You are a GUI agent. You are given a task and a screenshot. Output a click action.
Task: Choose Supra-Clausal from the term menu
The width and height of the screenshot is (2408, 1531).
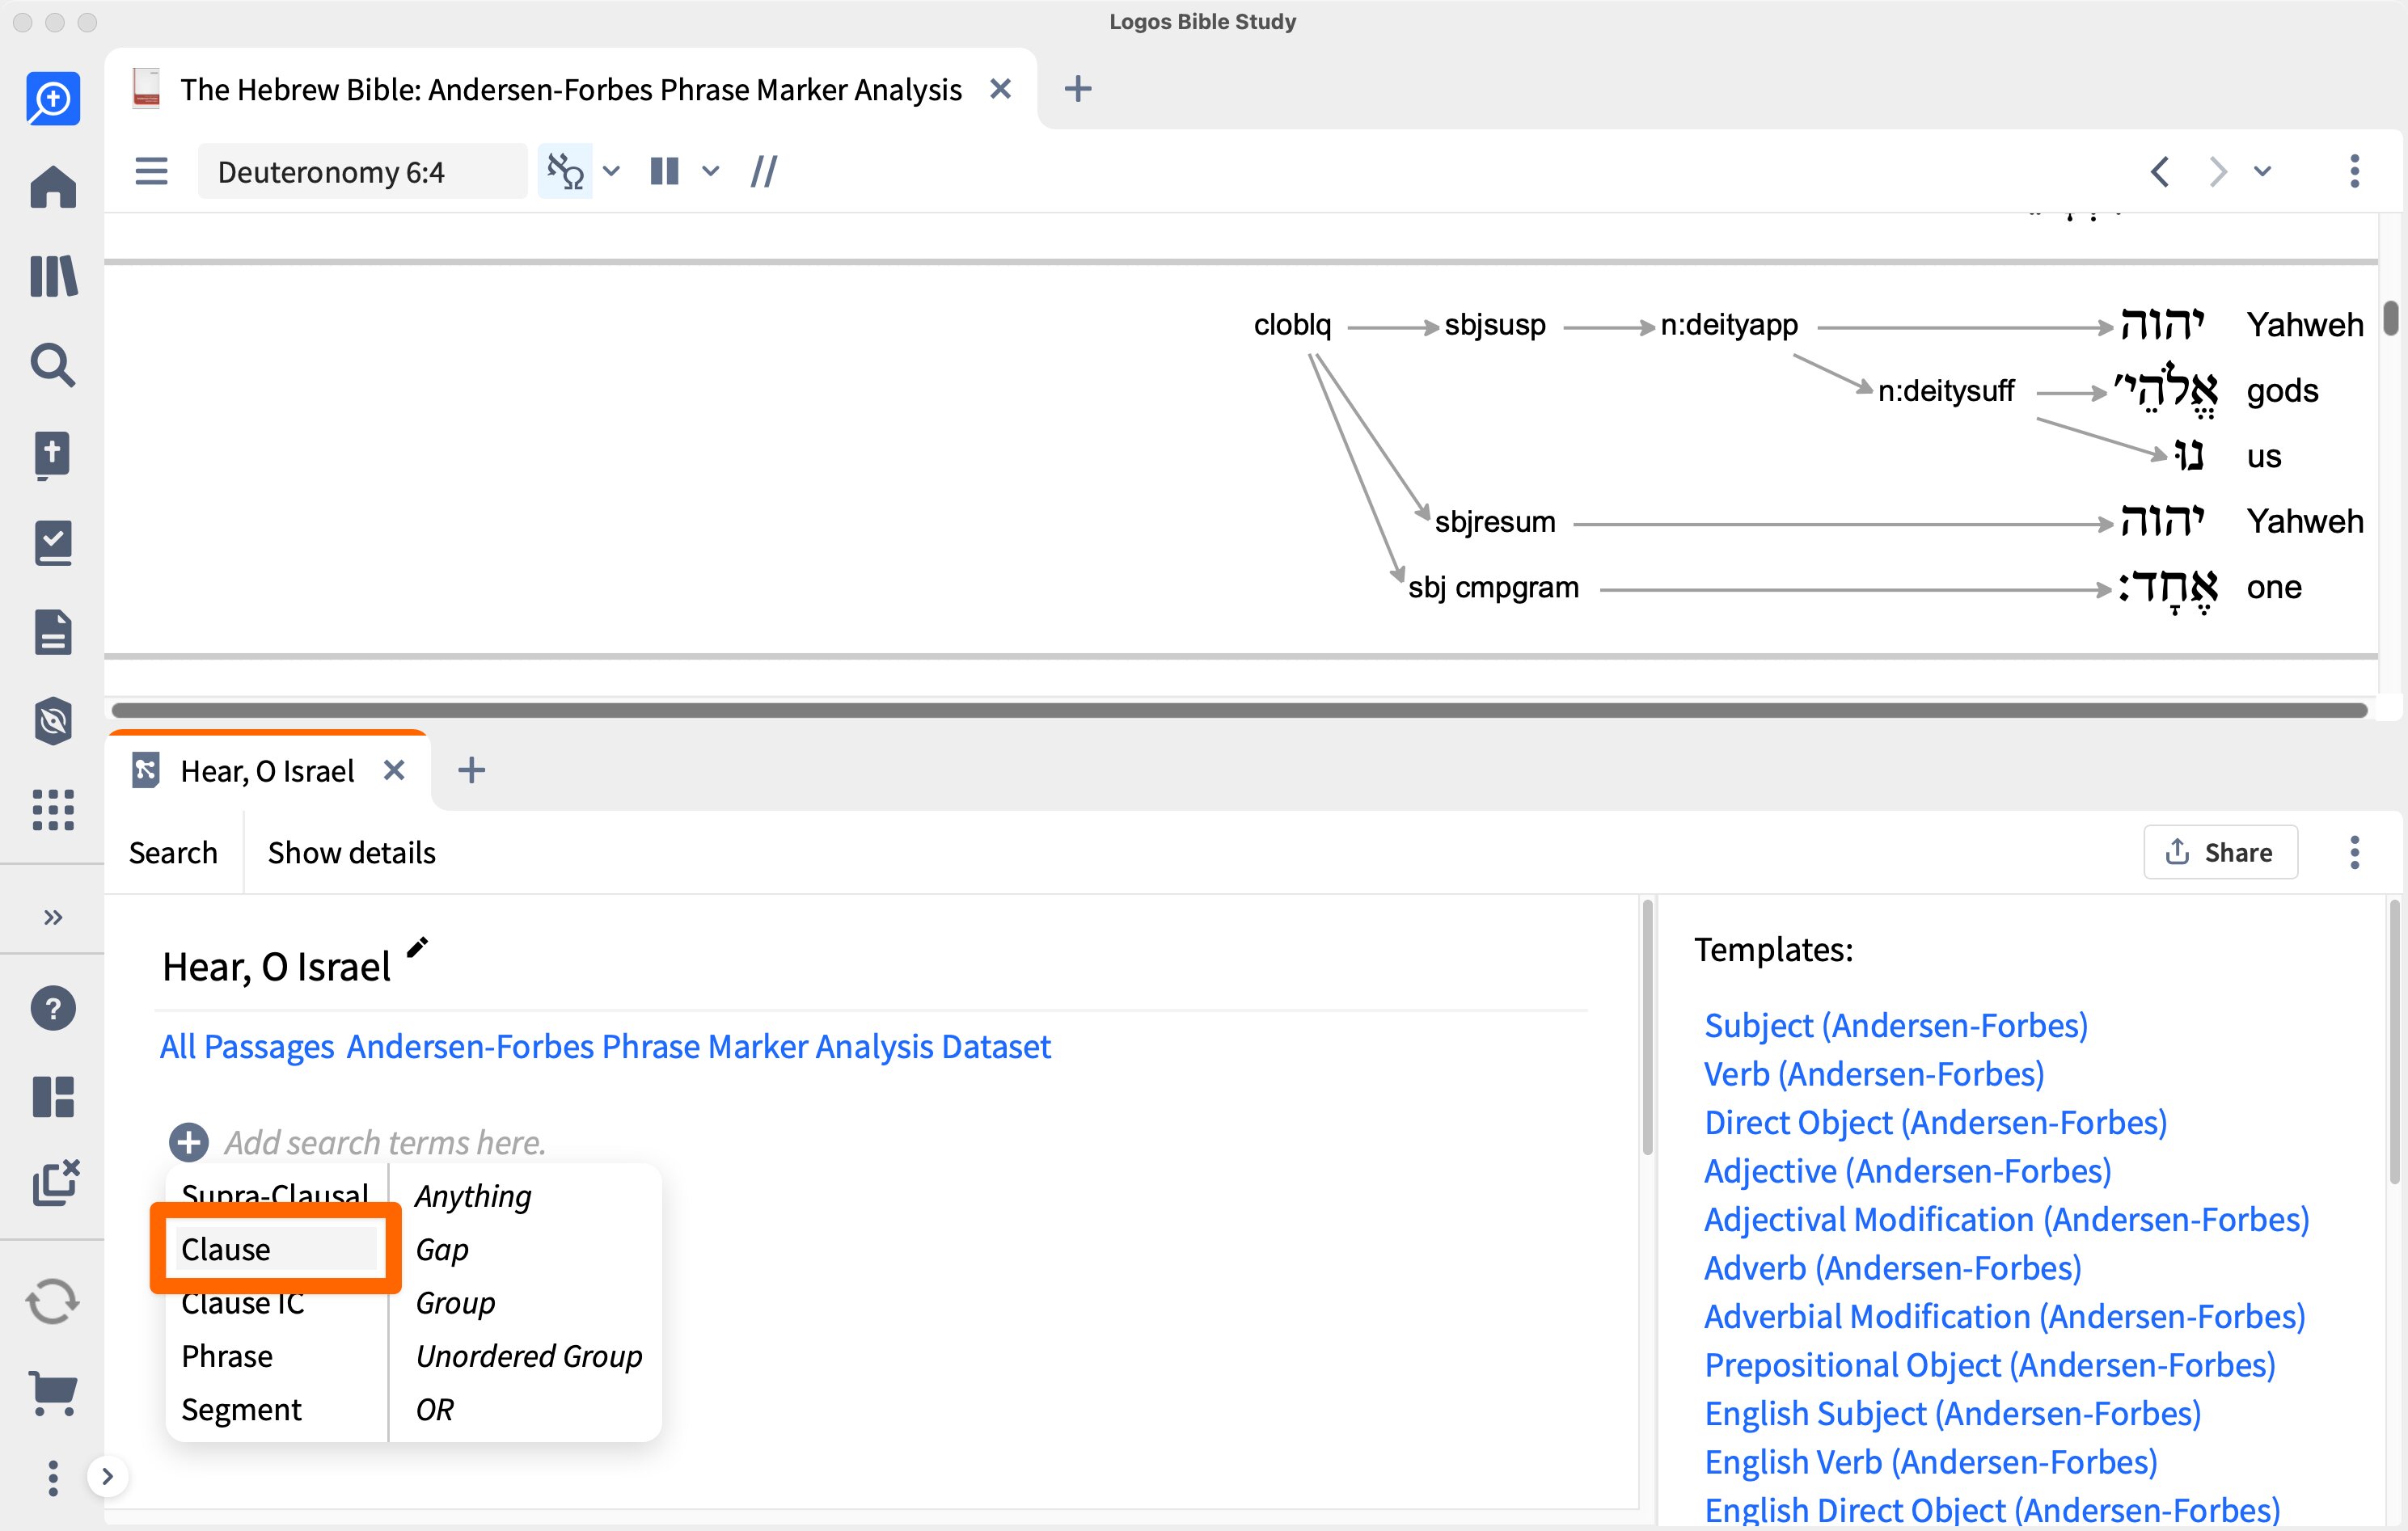pyautogui.click(x=275, y=1194)
